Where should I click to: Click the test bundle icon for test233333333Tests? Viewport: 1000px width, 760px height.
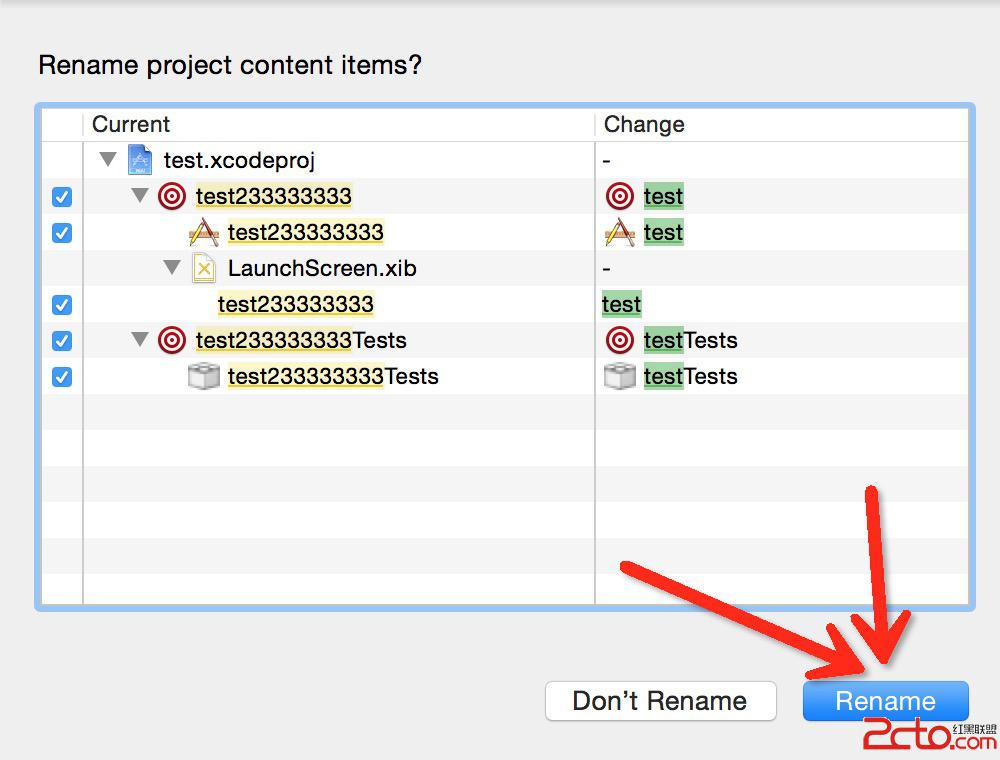tap(204, 376)
